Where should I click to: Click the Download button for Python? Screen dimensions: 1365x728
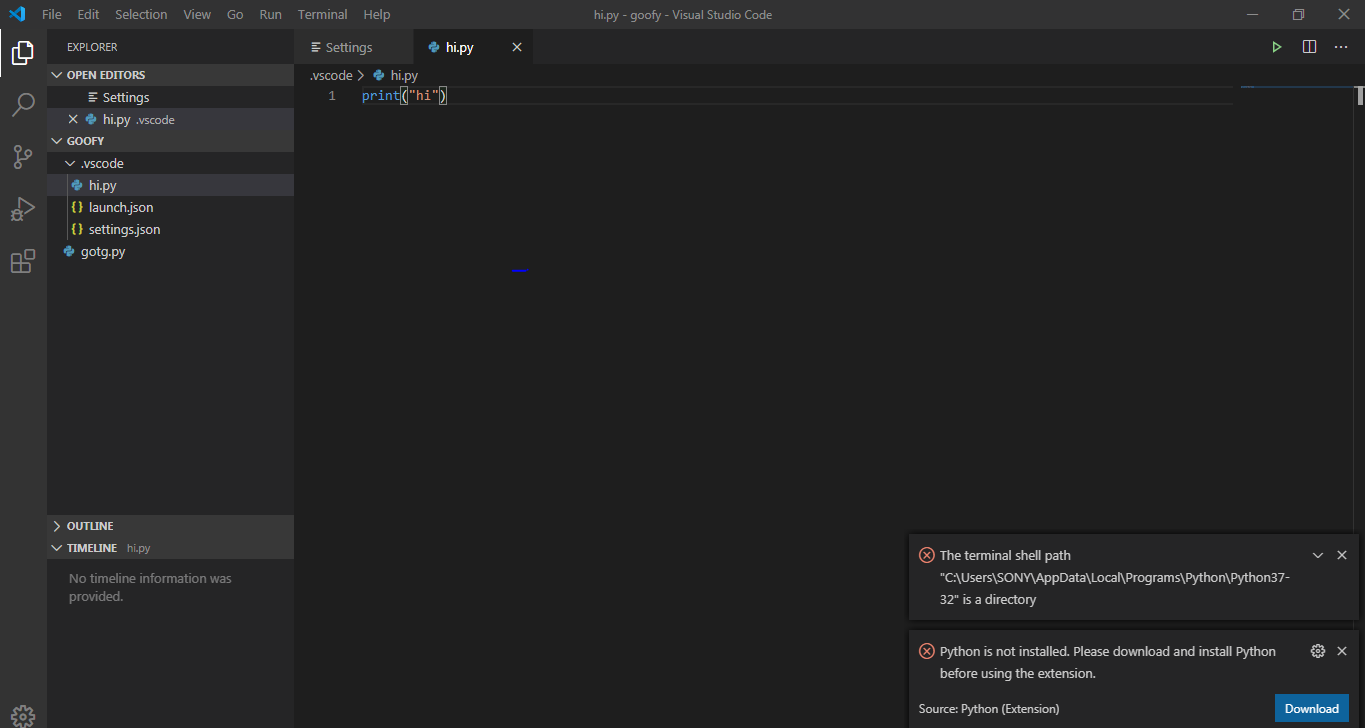point(1311,709)
